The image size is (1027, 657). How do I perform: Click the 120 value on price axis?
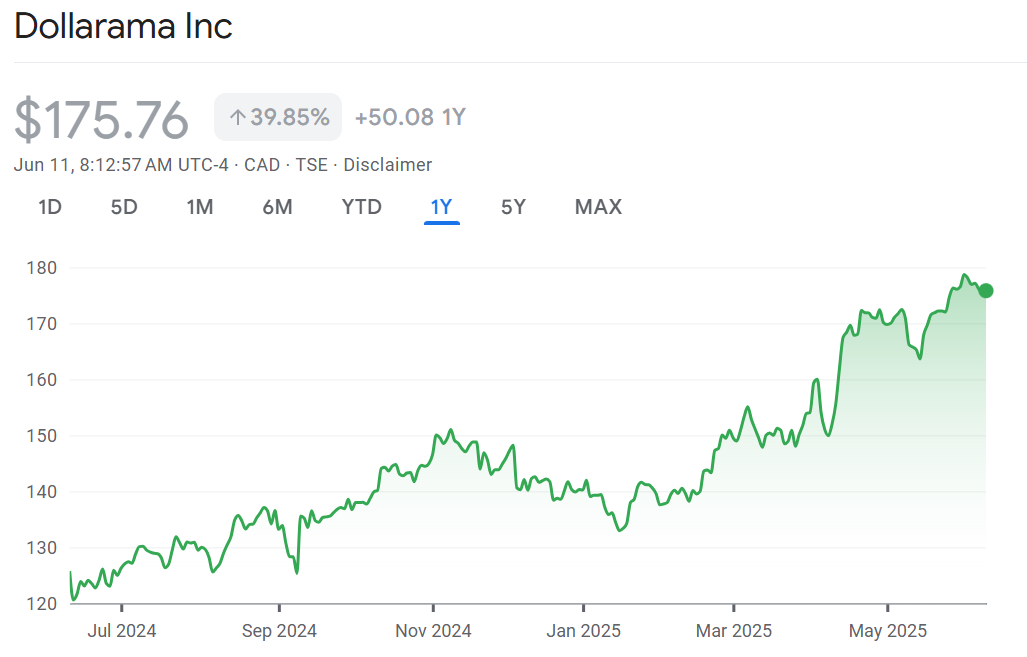pyautogui.click(x=44, y=604)
